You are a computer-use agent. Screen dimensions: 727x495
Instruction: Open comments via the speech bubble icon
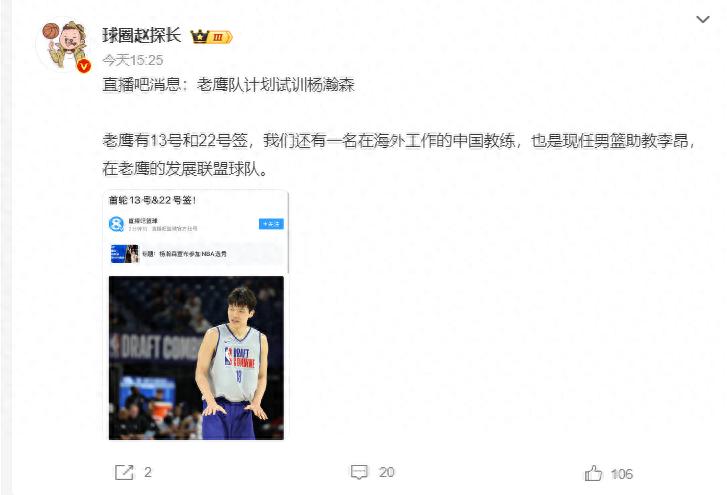click(359, 472)
